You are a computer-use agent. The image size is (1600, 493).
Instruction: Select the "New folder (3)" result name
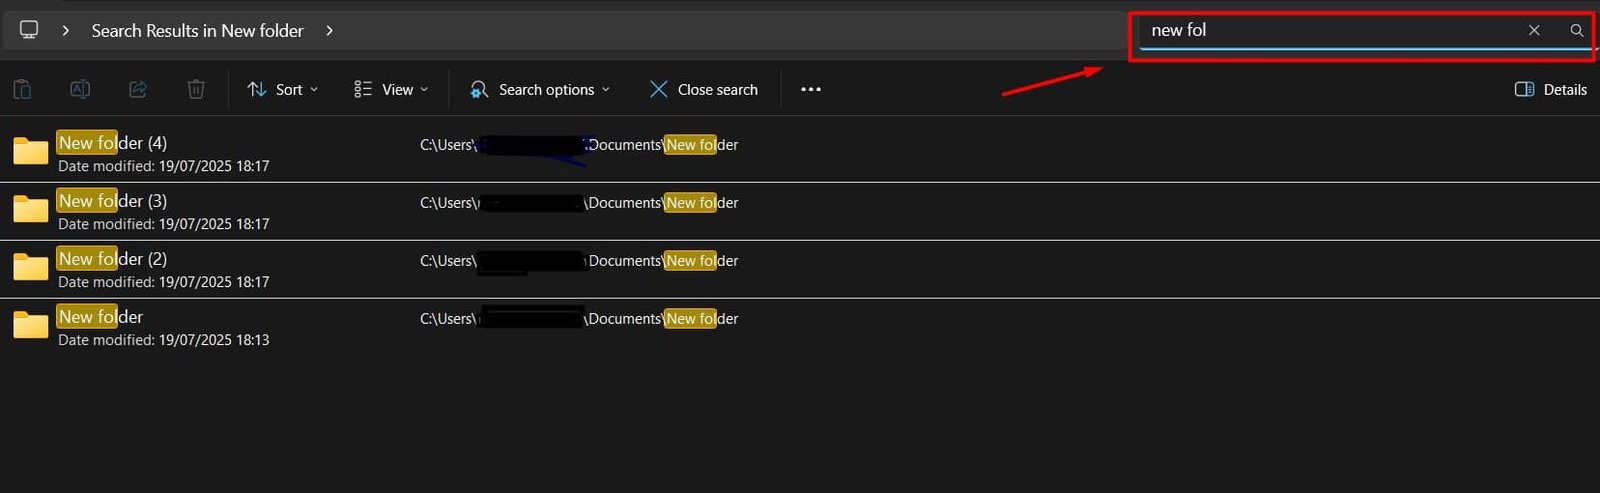[x=112, y=201]
